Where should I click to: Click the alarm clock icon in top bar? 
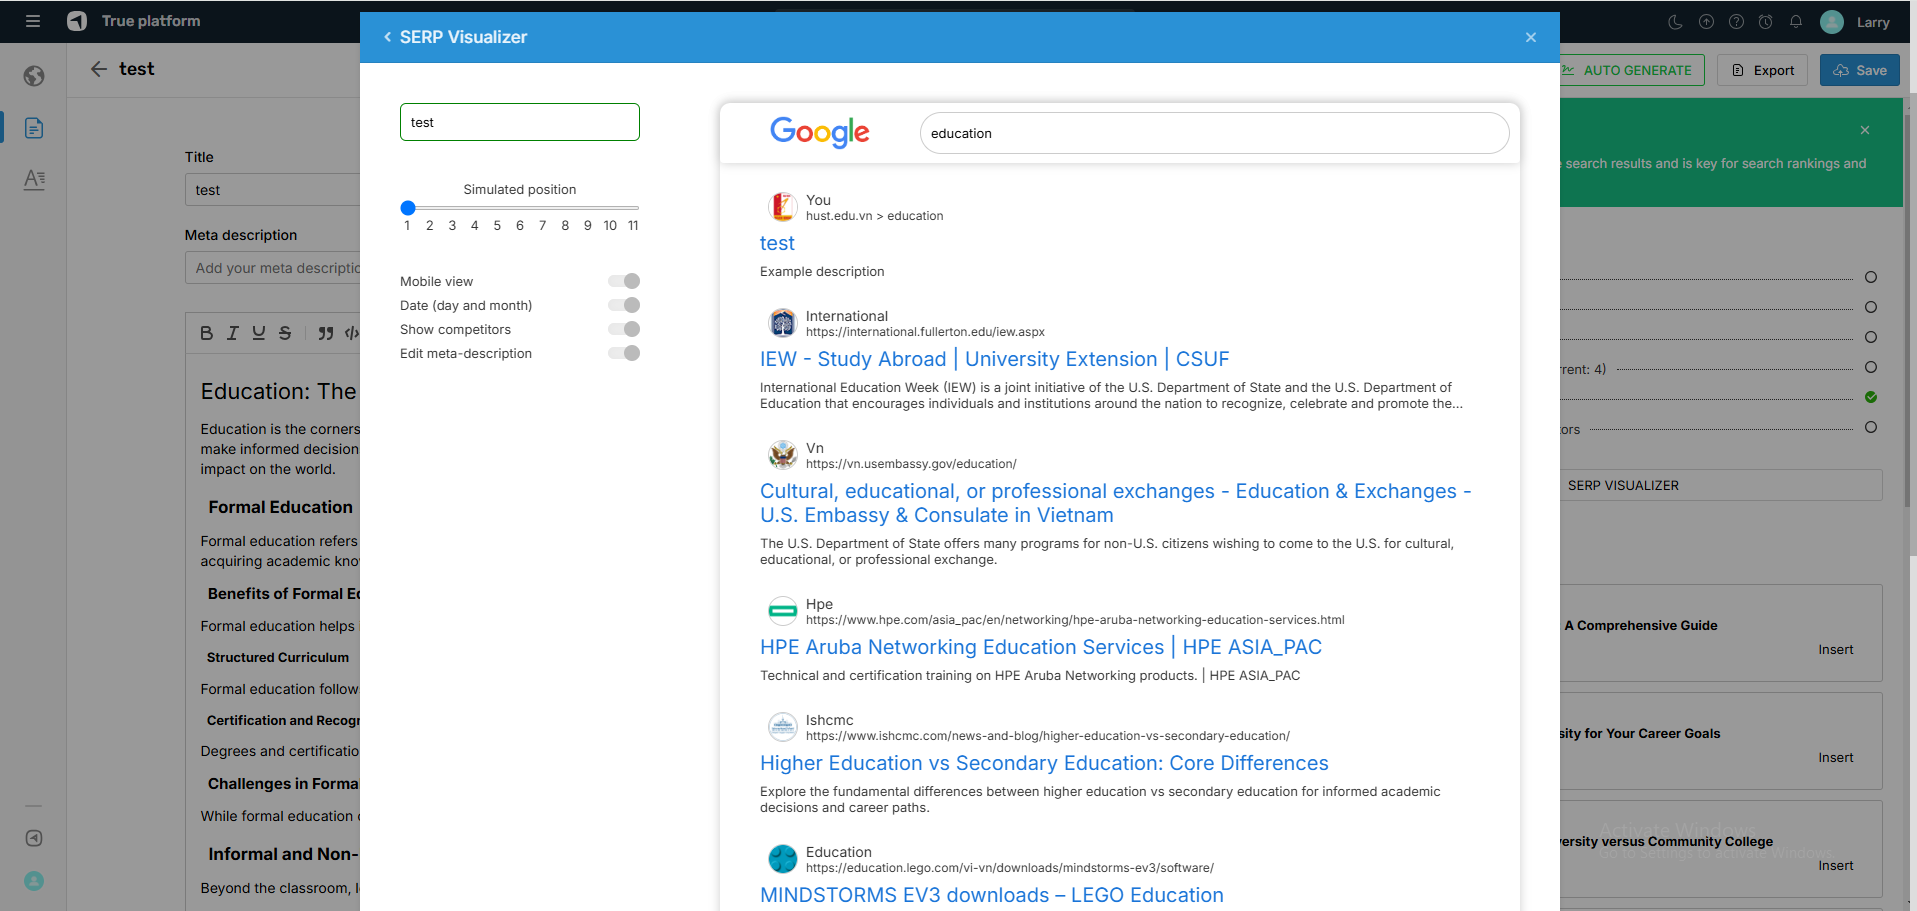pyautogui.click(x=1766, y=22)
